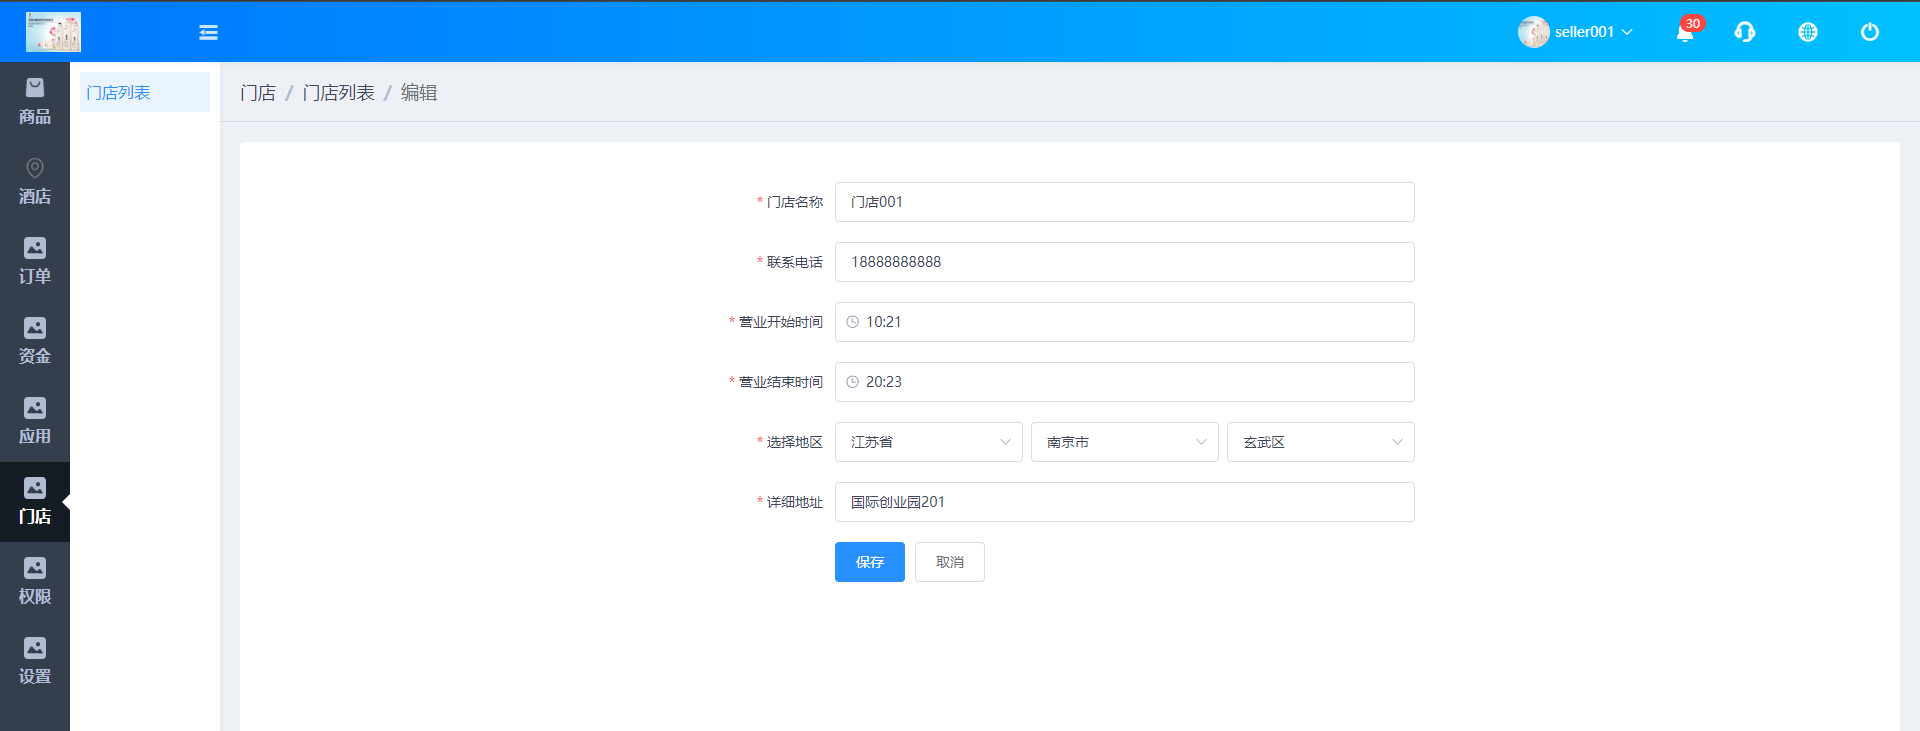Expand the 江苏省 province dropdown
This screenshot has height=731, width=1920.
click(x=928, y=442)
